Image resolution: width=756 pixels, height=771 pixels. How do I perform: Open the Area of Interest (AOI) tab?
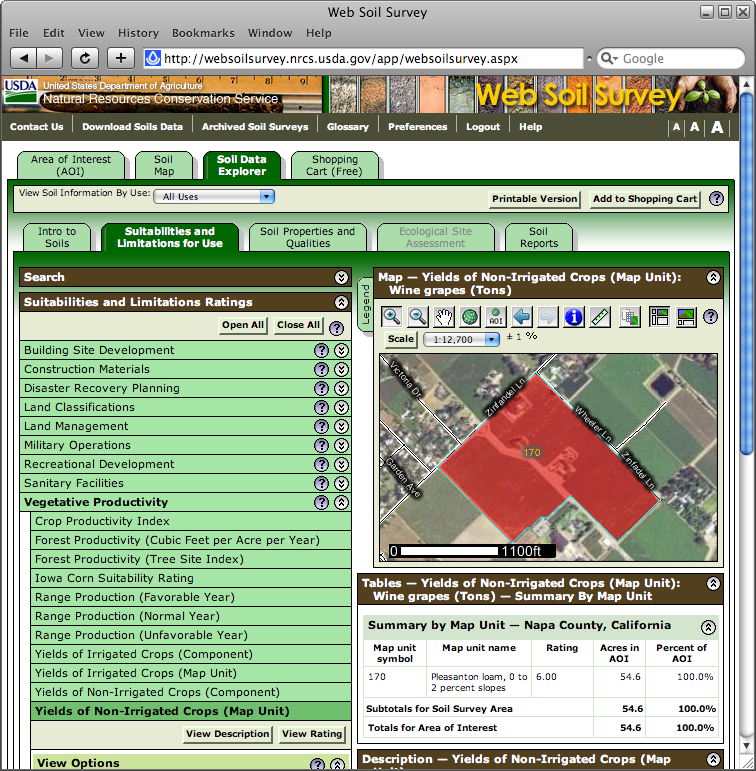coord(70,165)
